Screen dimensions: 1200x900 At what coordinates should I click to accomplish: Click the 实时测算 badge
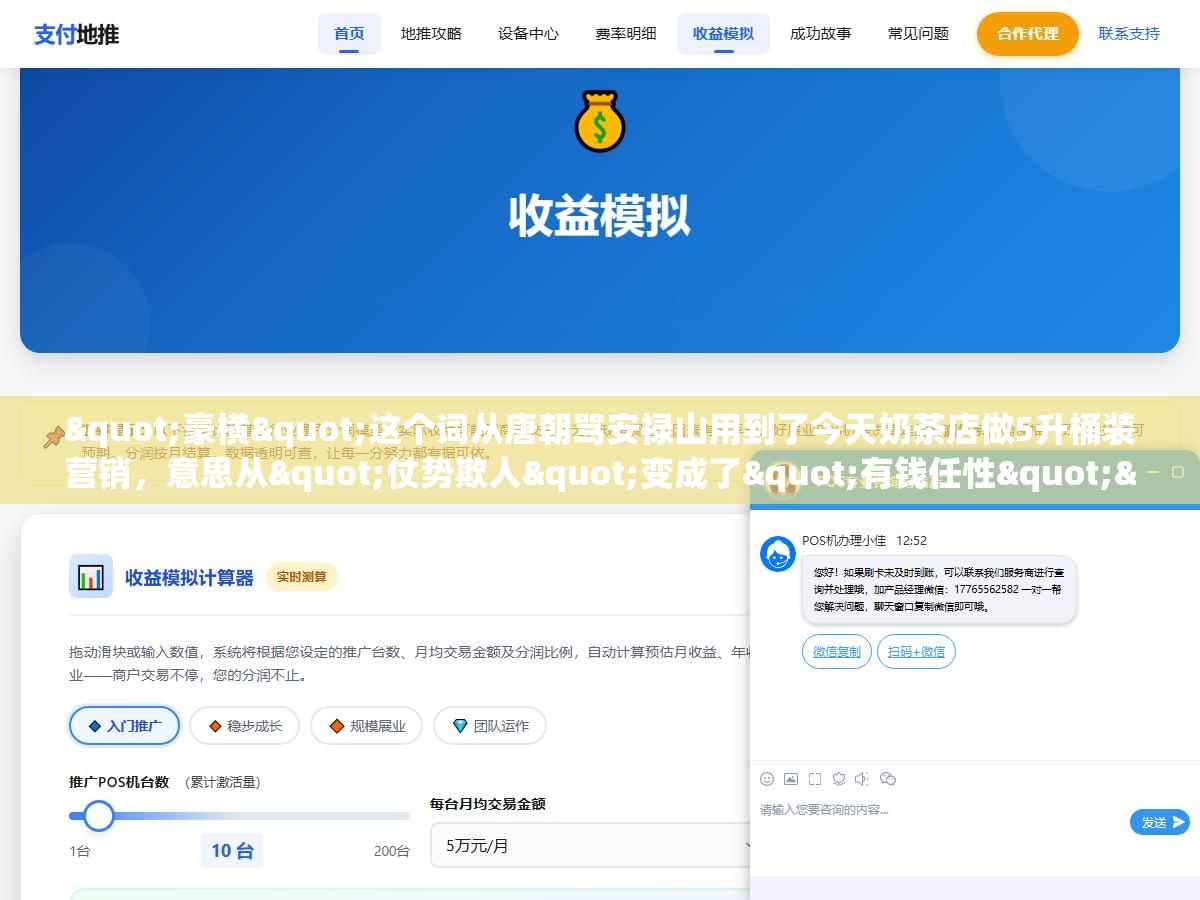tap(302, 577)
